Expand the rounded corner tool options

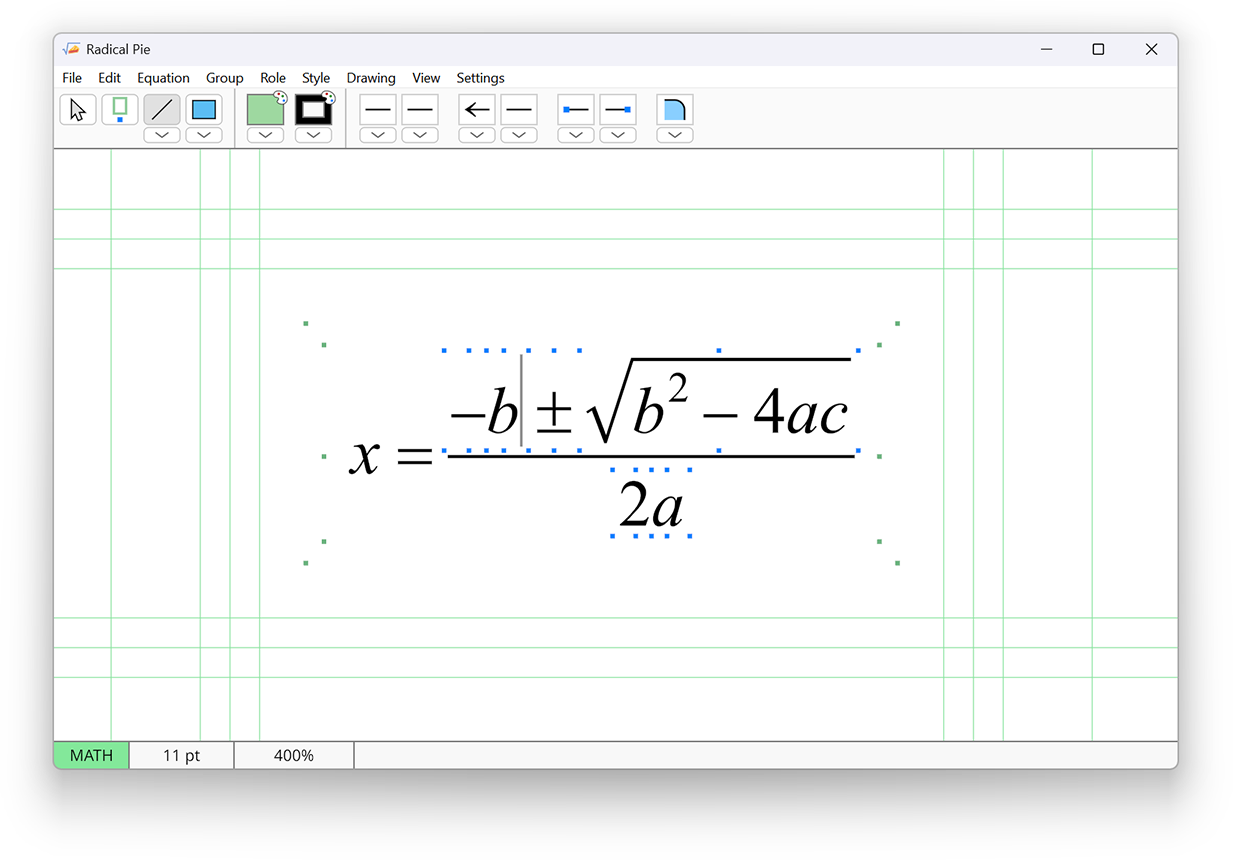click(674, 134)
